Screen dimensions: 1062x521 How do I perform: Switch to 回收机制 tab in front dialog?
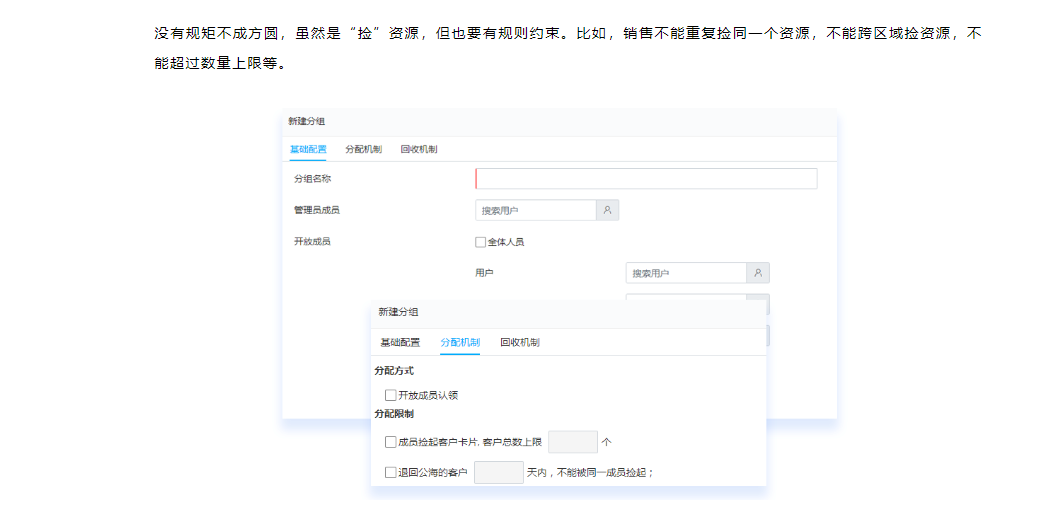point(520,342)
